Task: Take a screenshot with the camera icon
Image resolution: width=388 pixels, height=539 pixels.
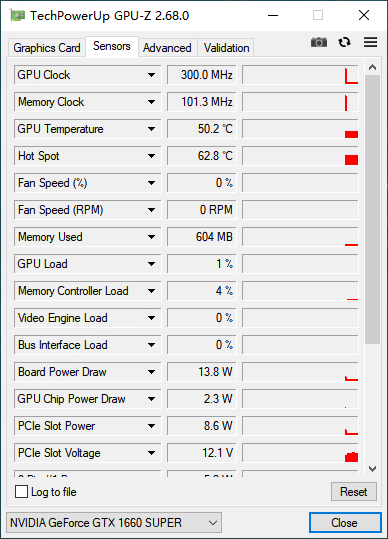Action: tap(319, 42)
